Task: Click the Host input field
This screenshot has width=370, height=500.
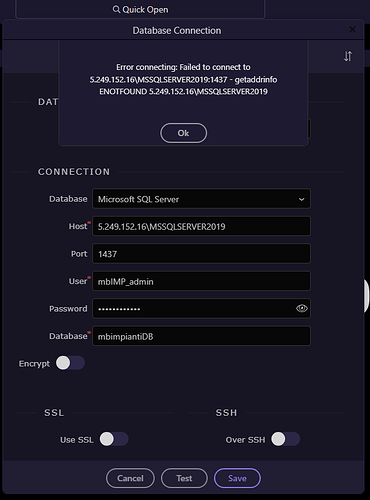Action: pos(201,226)
